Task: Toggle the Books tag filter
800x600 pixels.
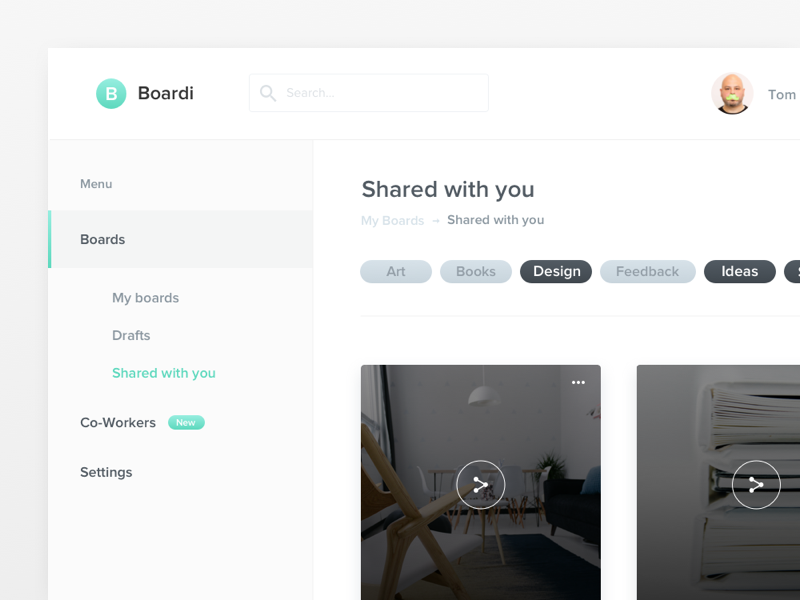Action: [476, 272]
